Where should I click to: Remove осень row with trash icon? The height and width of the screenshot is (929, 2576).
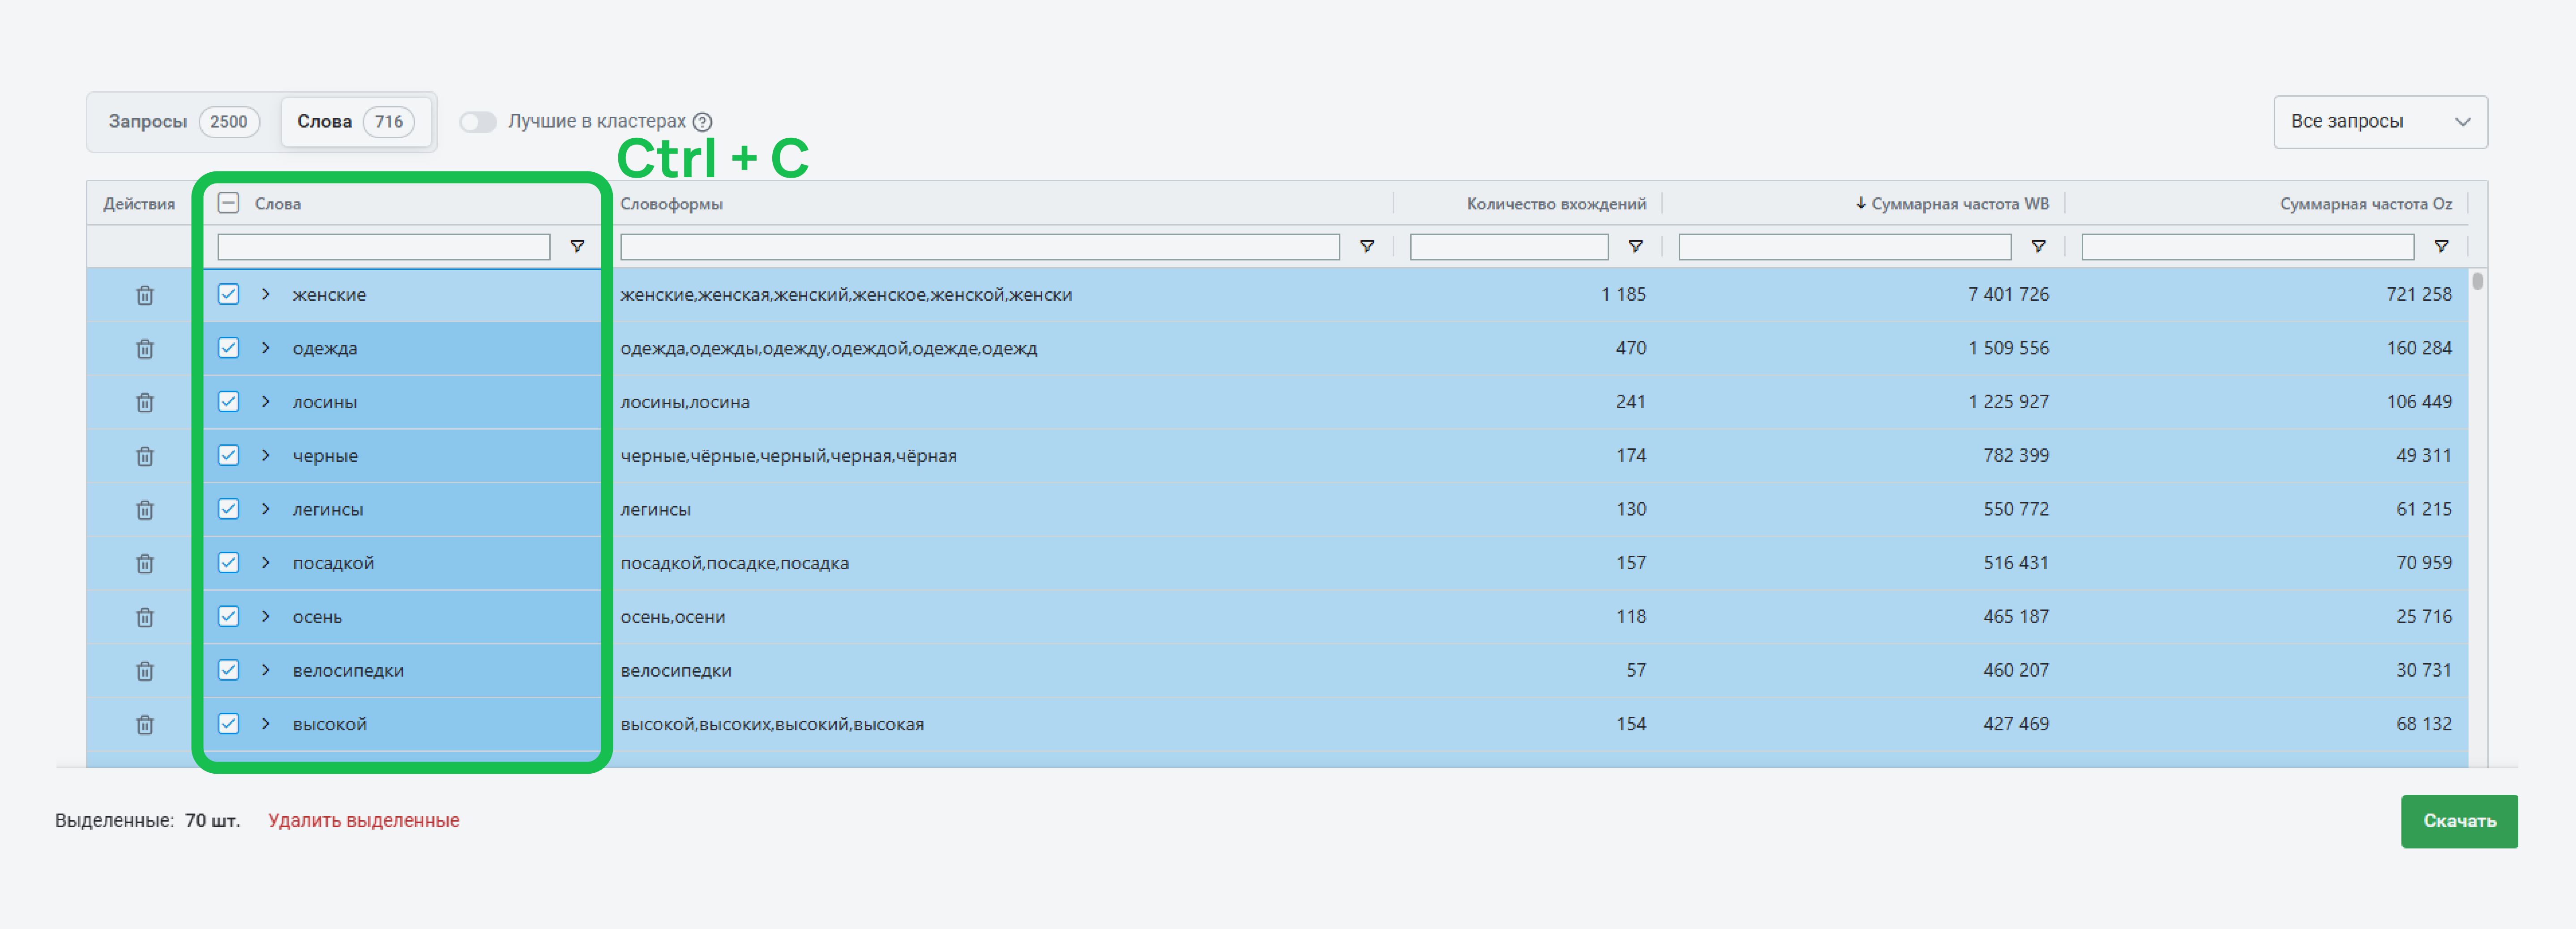pos(145,617)
